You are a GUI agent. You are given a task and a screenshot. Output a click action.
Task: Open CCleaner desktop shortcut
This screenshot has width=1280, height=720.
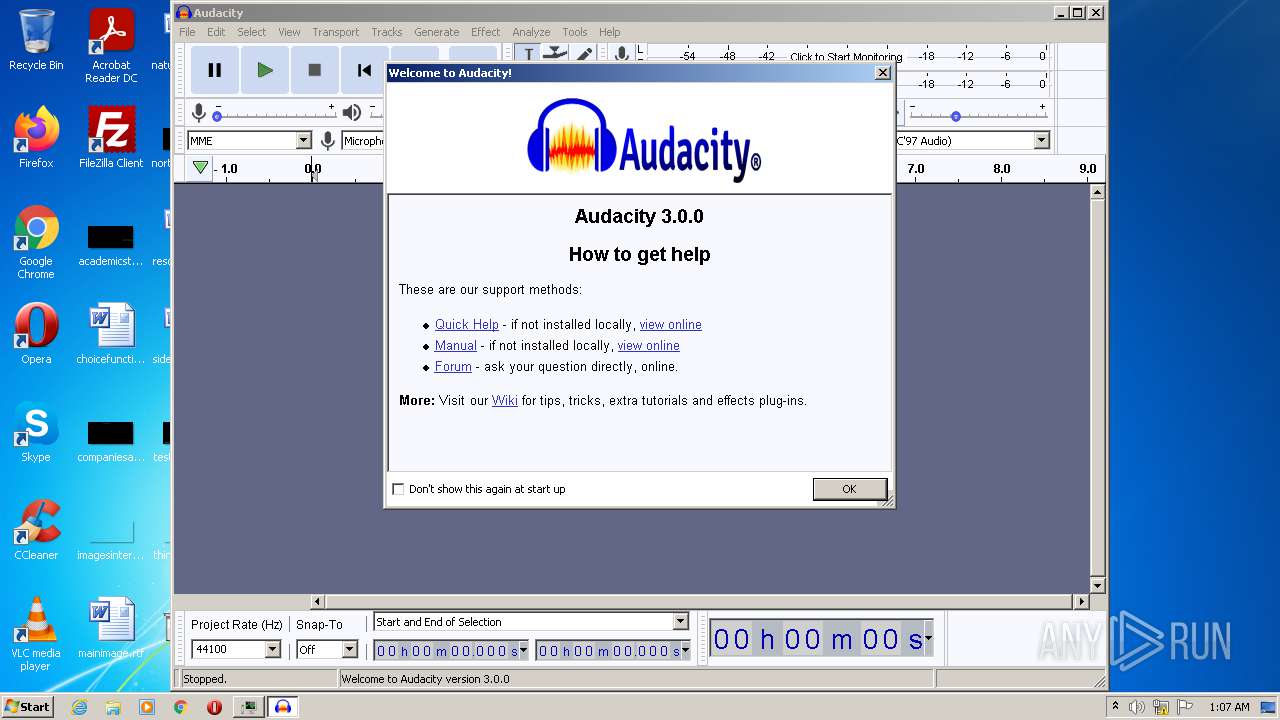[x=36, y=530]
